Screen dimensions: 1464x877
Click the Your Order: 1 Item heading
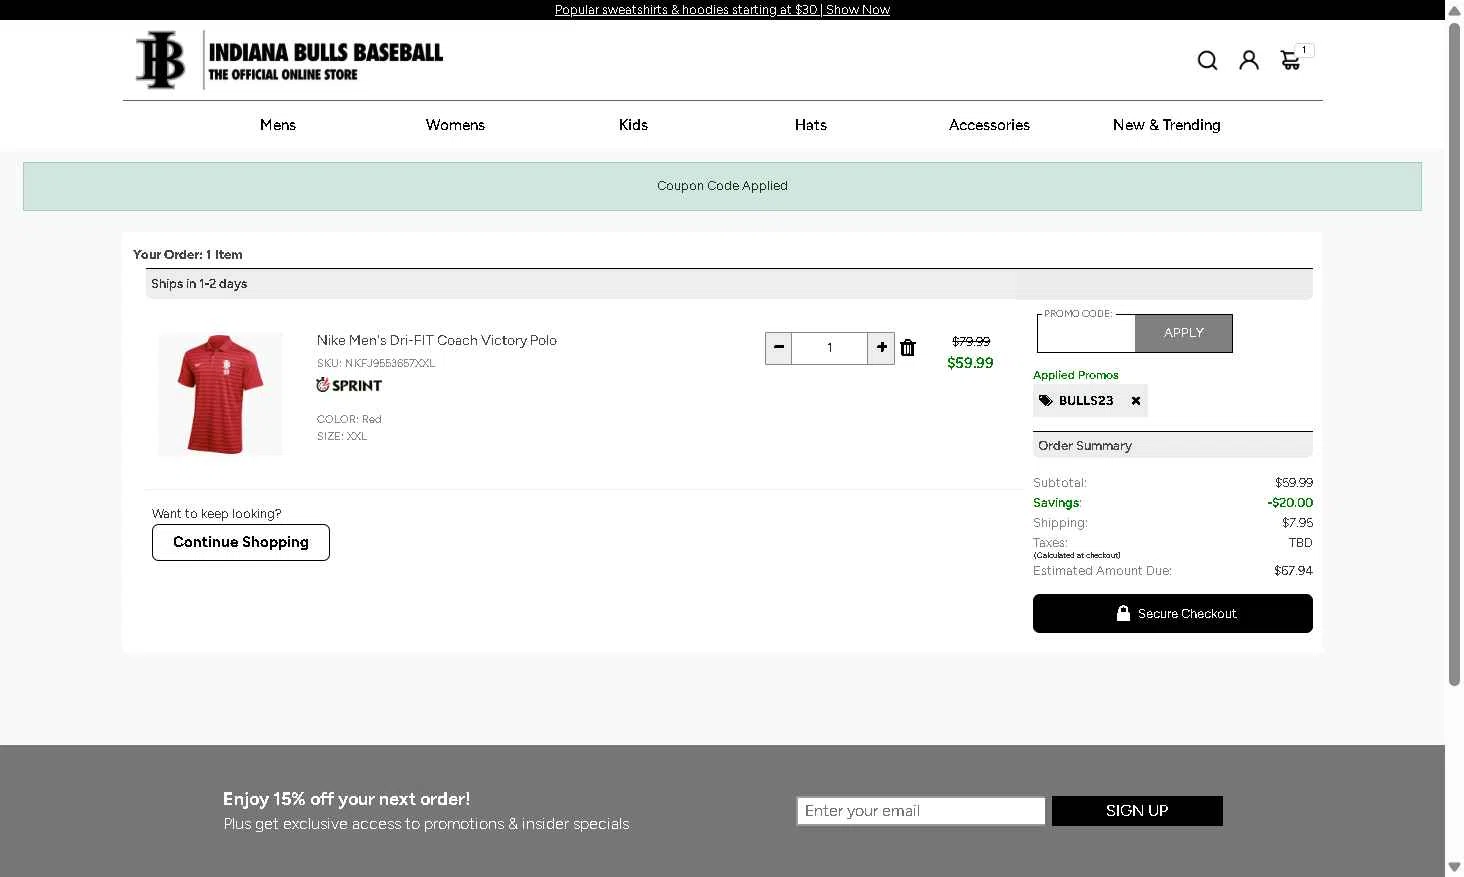click(x=188, y=255)
